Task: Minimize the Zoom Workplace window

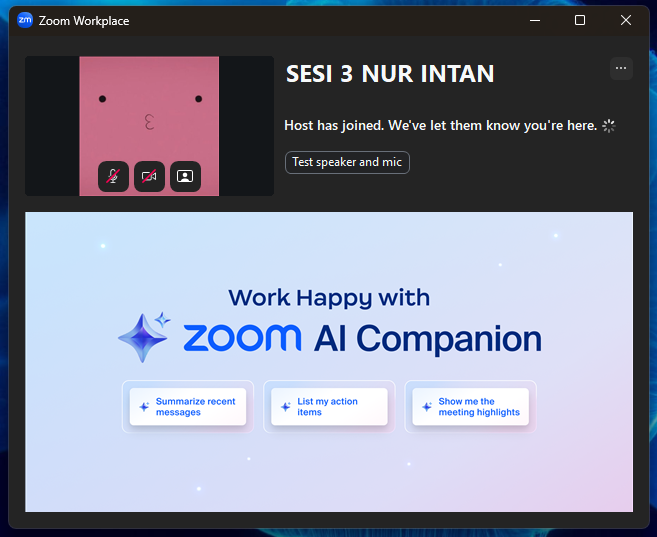Action: (535, 20)
